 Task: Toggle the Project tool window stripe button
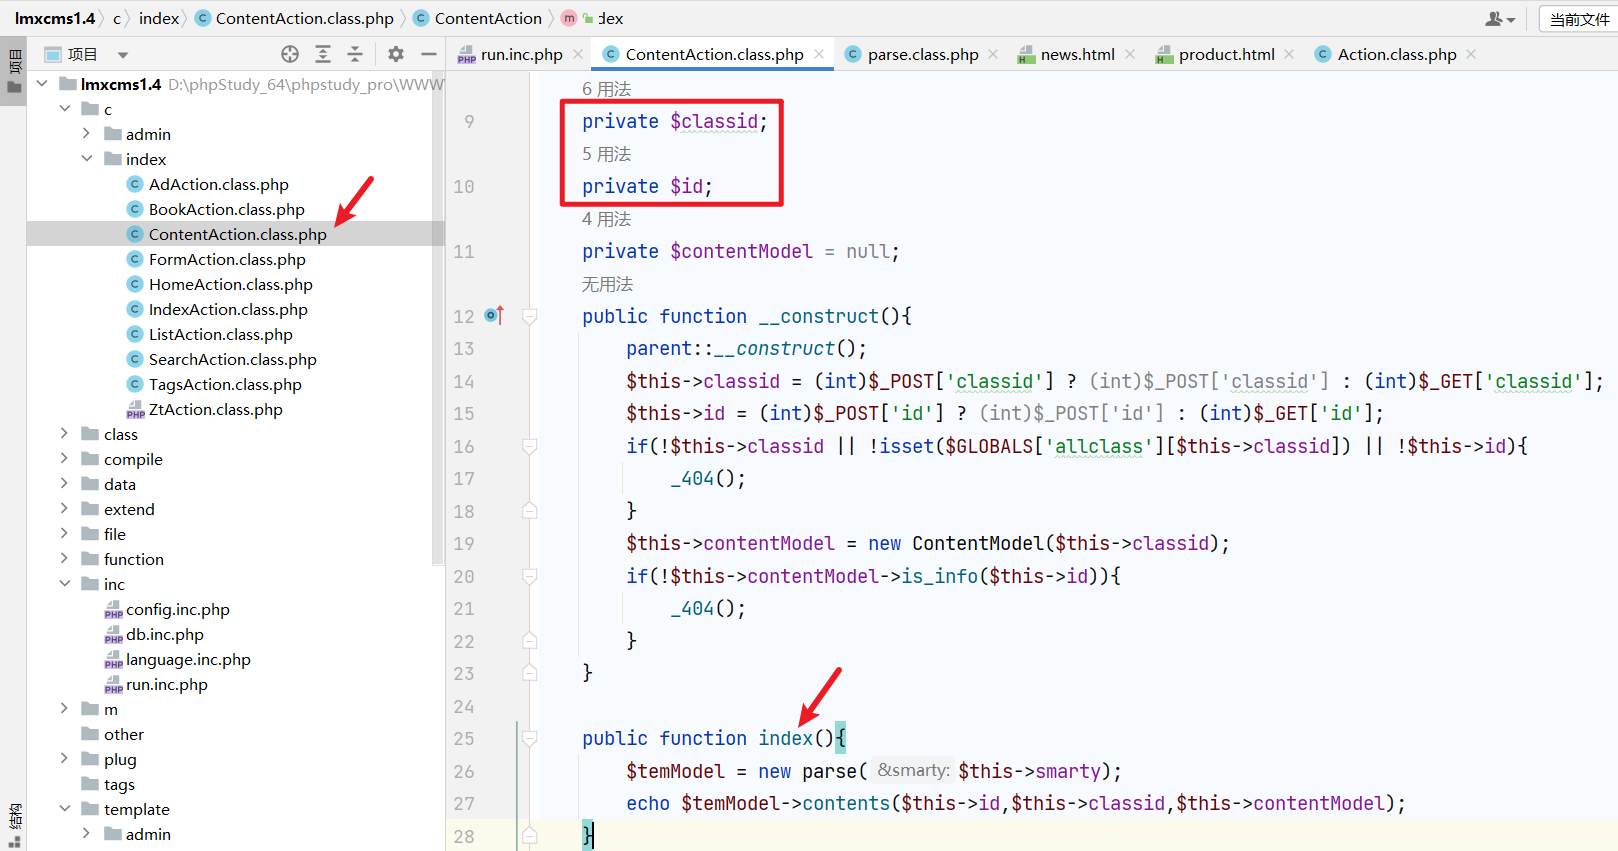pyautogui.click(x=14, y=70)
